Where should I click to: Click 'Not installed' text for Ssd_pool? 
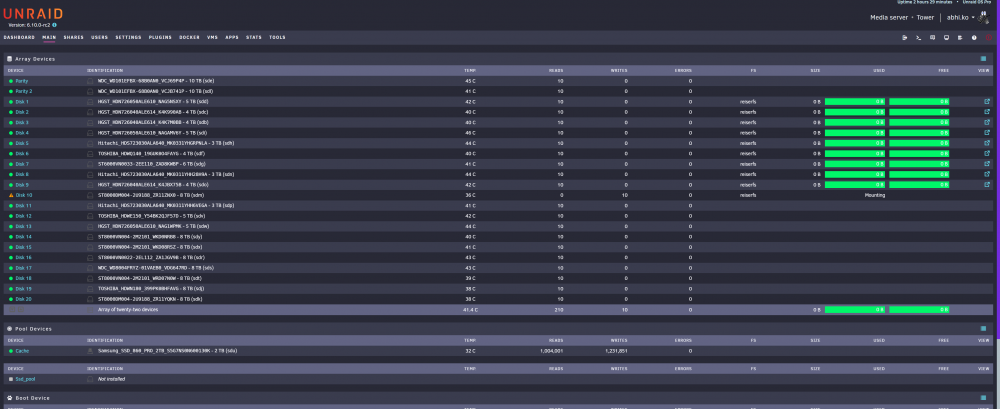coord(111,379)
